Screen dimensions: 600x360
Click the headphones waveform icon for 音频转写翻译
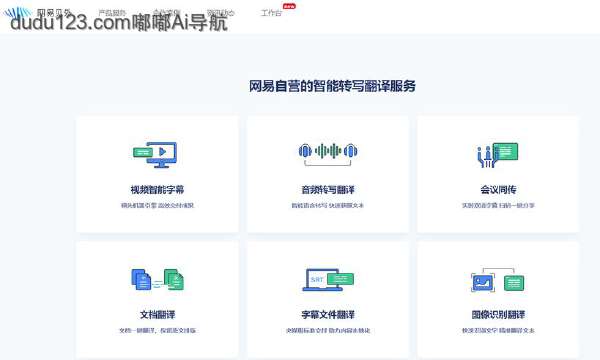coord(328,153)
